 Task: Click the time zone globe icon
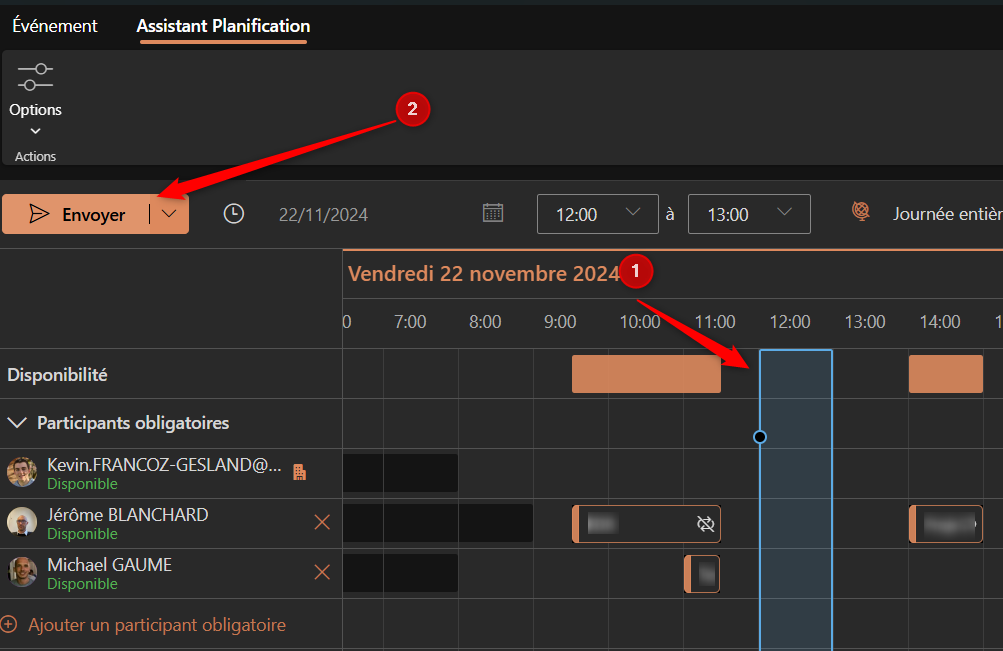860,212
